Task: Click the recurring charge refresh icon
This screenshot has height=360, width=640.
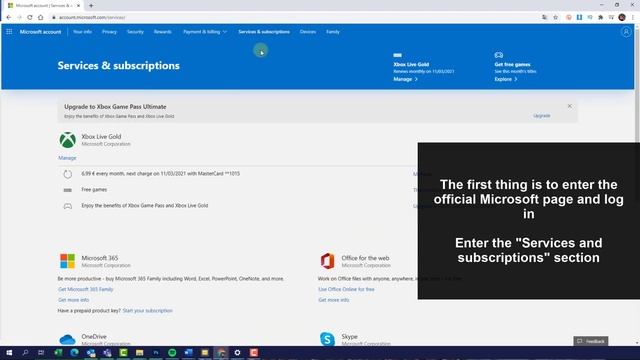Action: [68, 174]
